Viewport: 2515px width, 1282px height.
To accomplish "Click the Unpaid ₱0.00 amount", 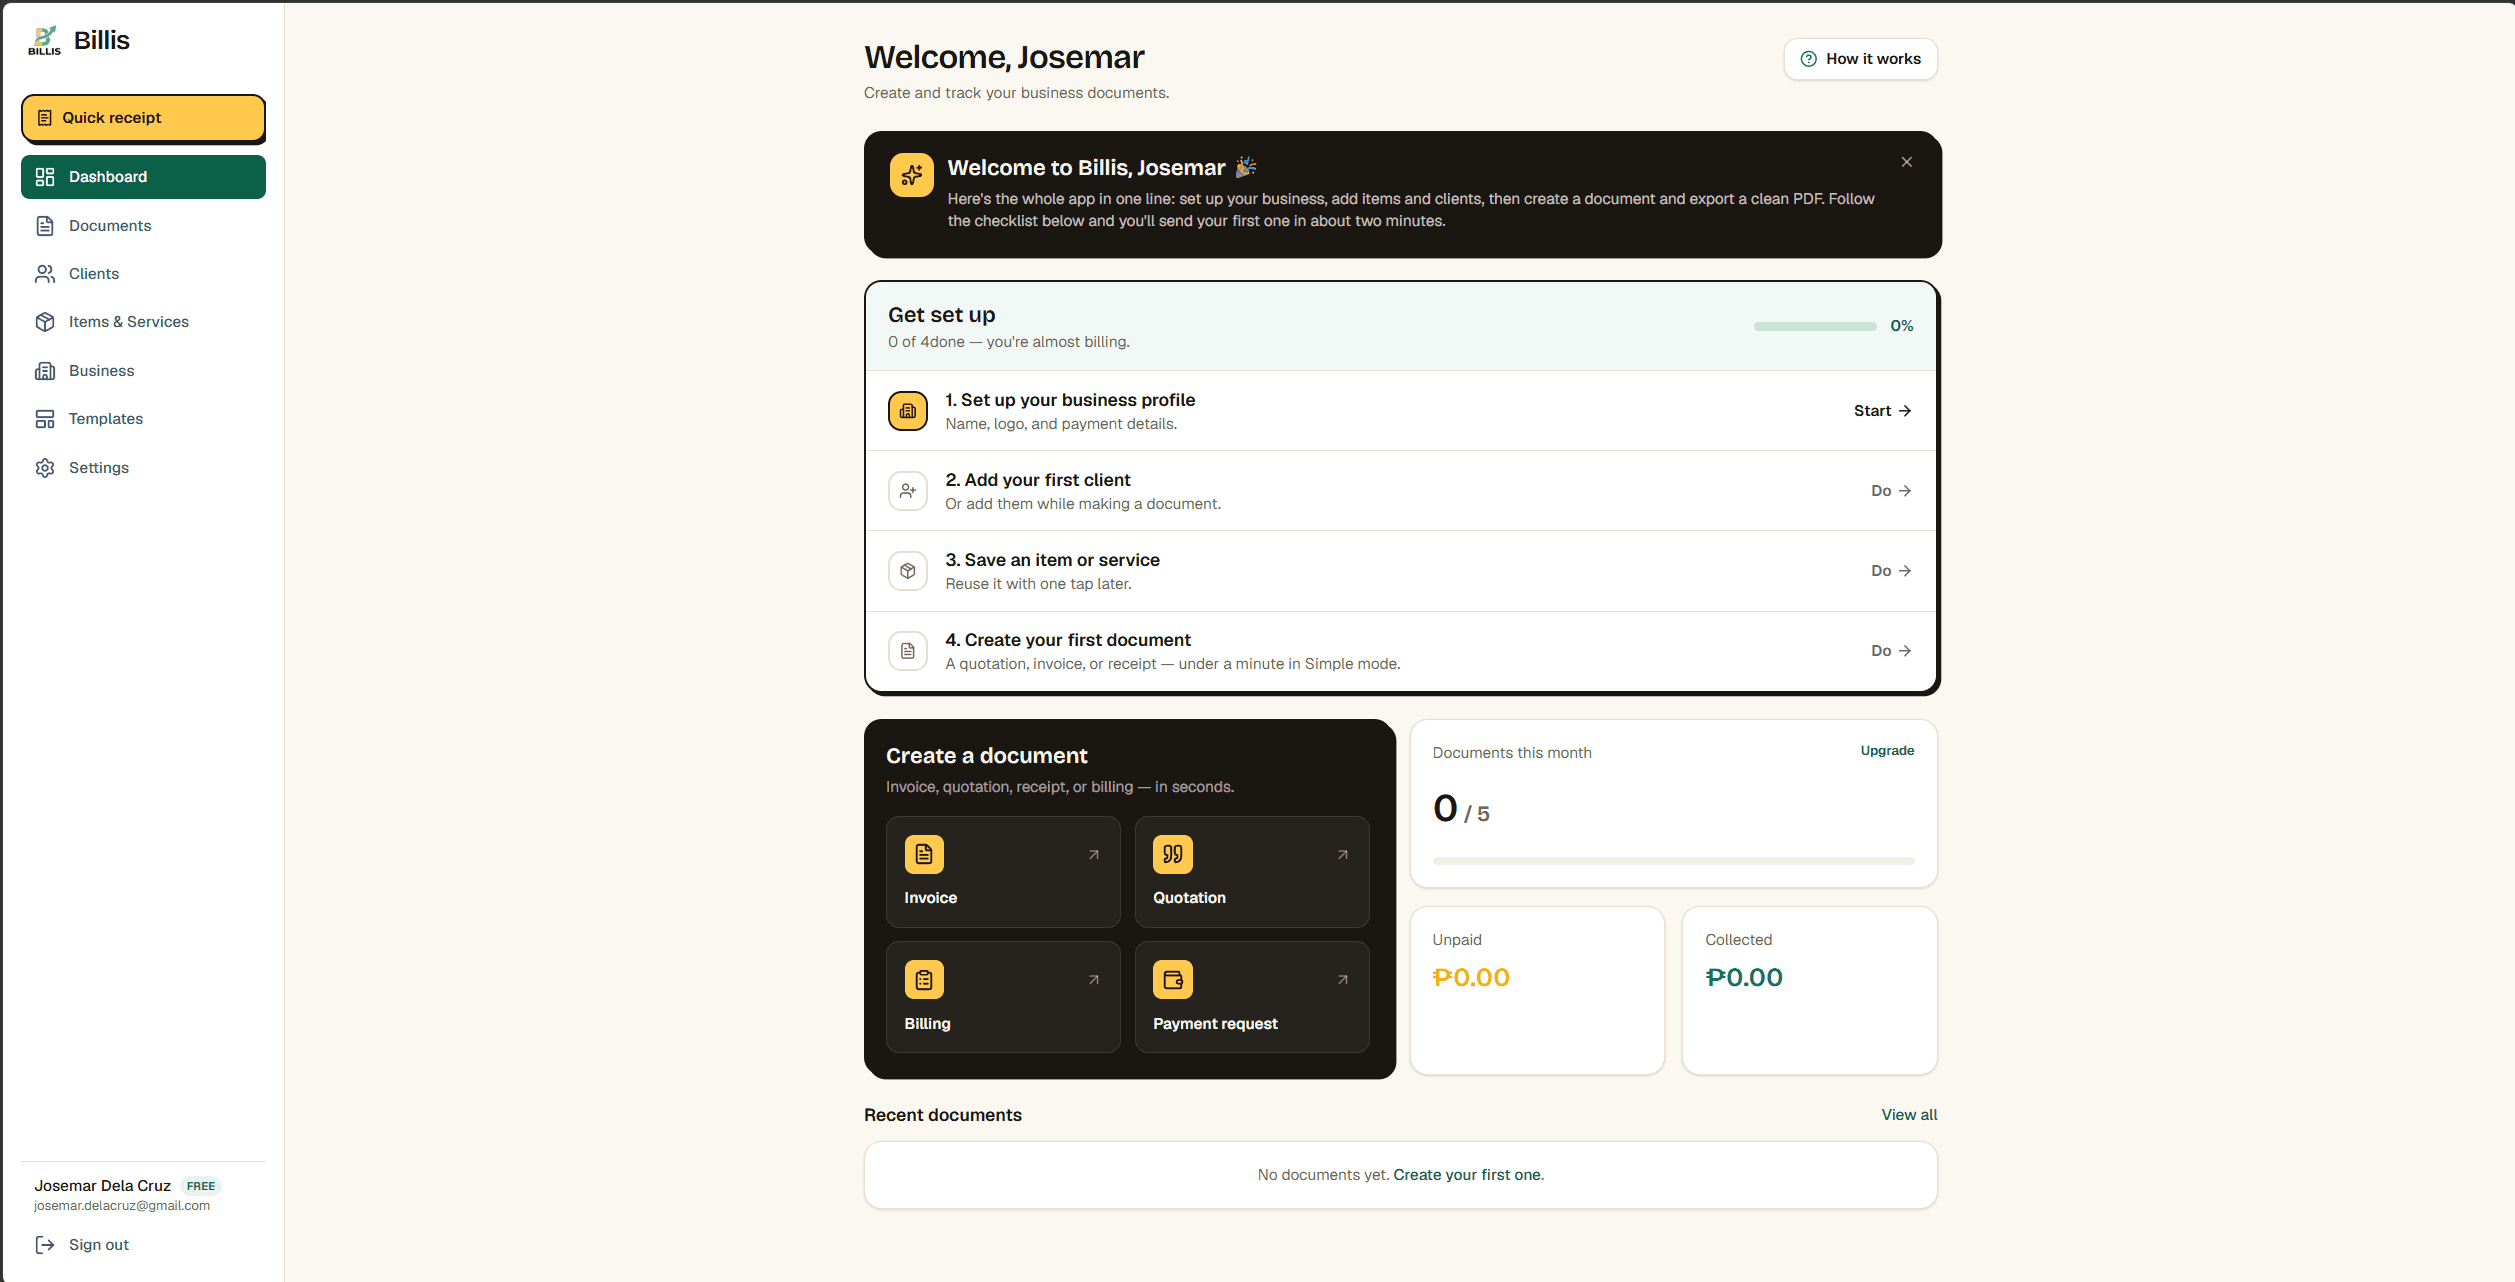I will click(x=1471, y=978).
